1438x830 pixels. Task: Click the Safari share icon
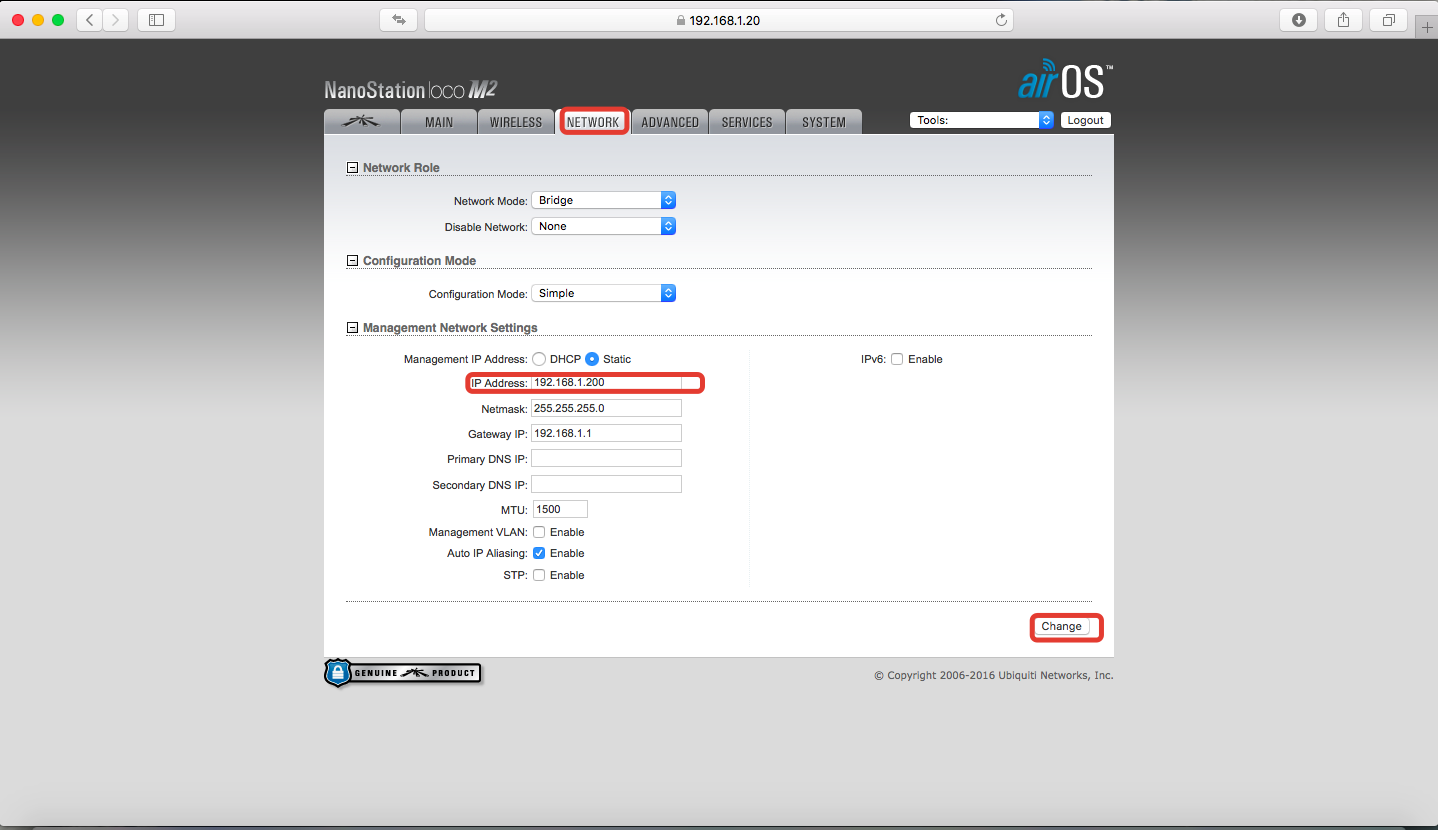[x=1343, y=20]
